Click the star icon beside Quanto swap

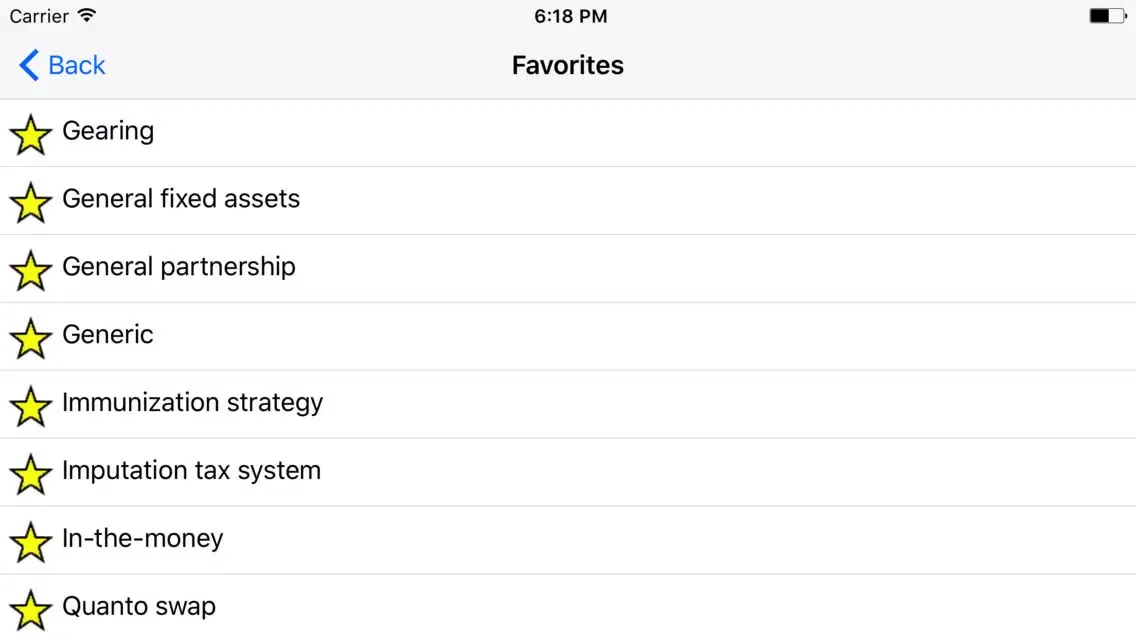(x=30, y=610)
